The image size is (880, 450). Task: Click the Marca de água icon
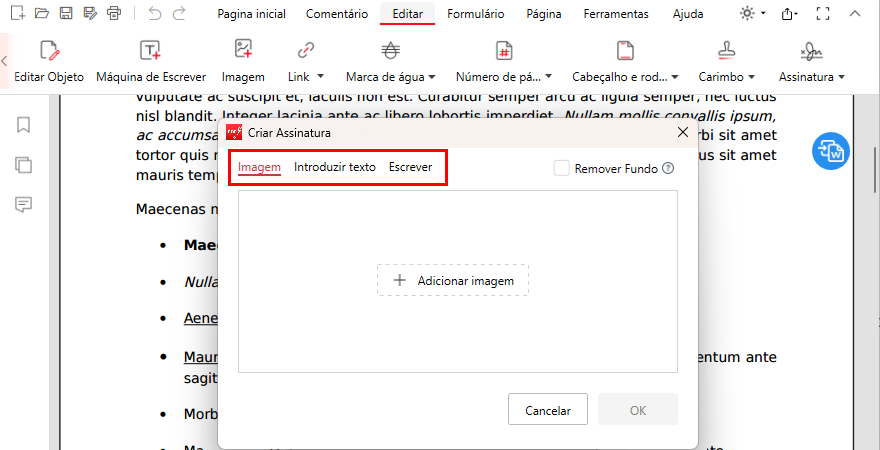[391, 50]
